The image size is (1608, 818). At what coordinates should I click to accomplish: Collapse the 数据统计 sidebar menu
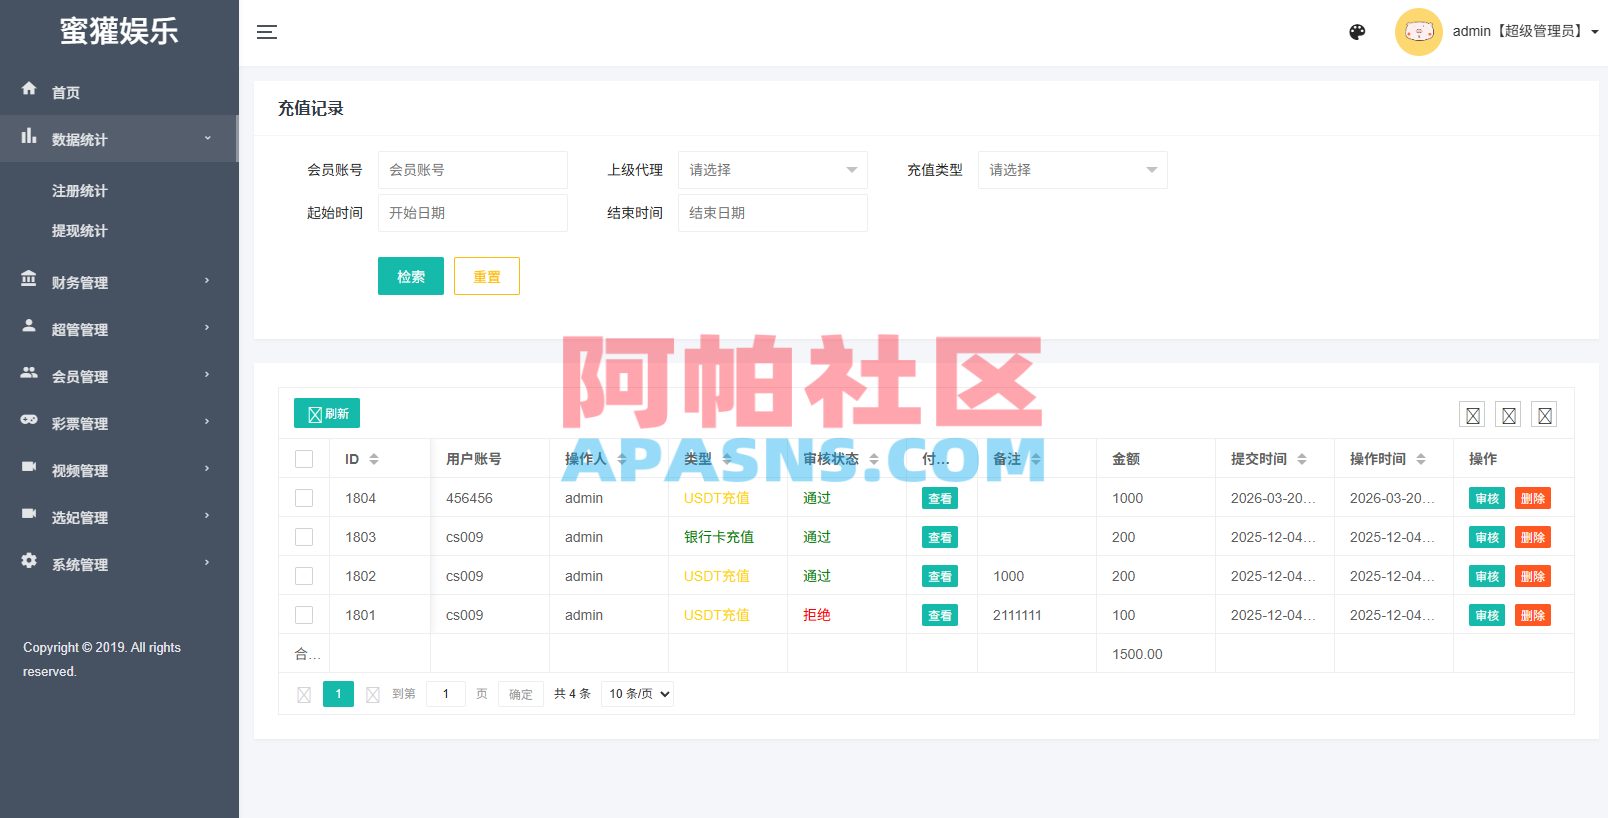point(119,139)
